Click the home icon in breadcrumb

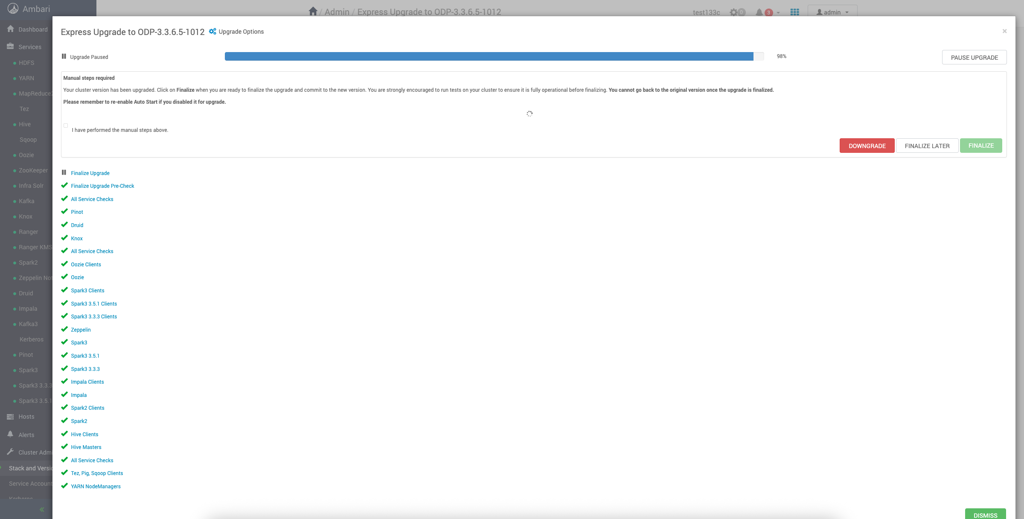tap(313, 12)
